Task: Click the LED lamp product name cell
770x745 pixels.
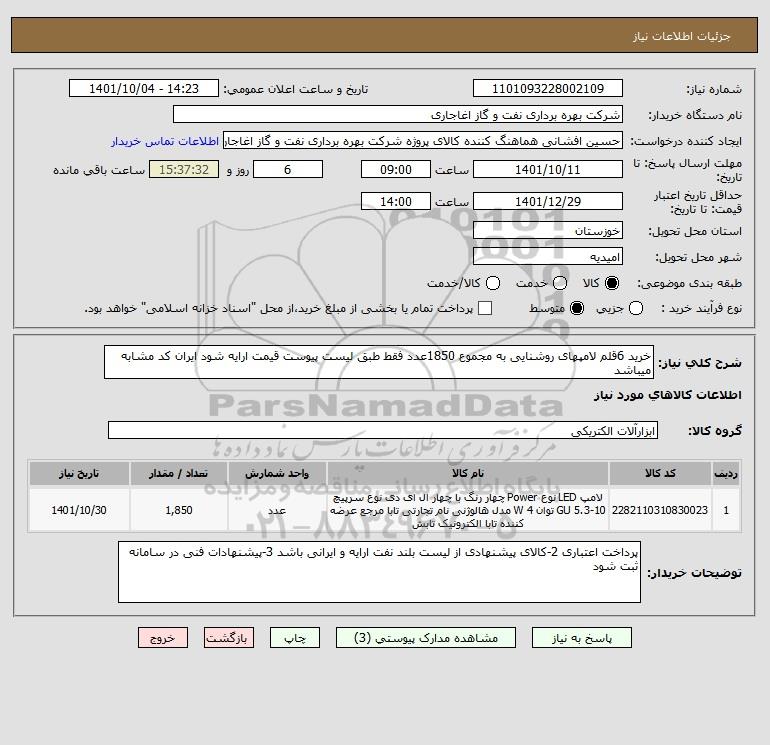Action: click(x=468, y=510)
